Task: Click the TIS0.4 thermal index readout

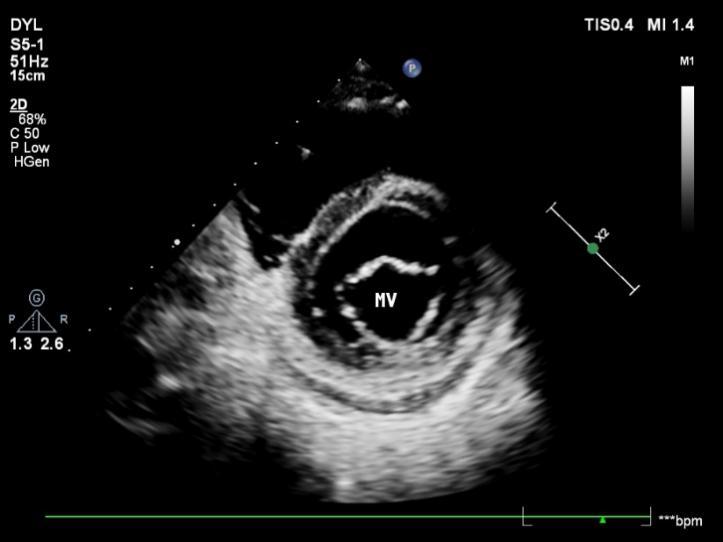Action: coord(608,26)
